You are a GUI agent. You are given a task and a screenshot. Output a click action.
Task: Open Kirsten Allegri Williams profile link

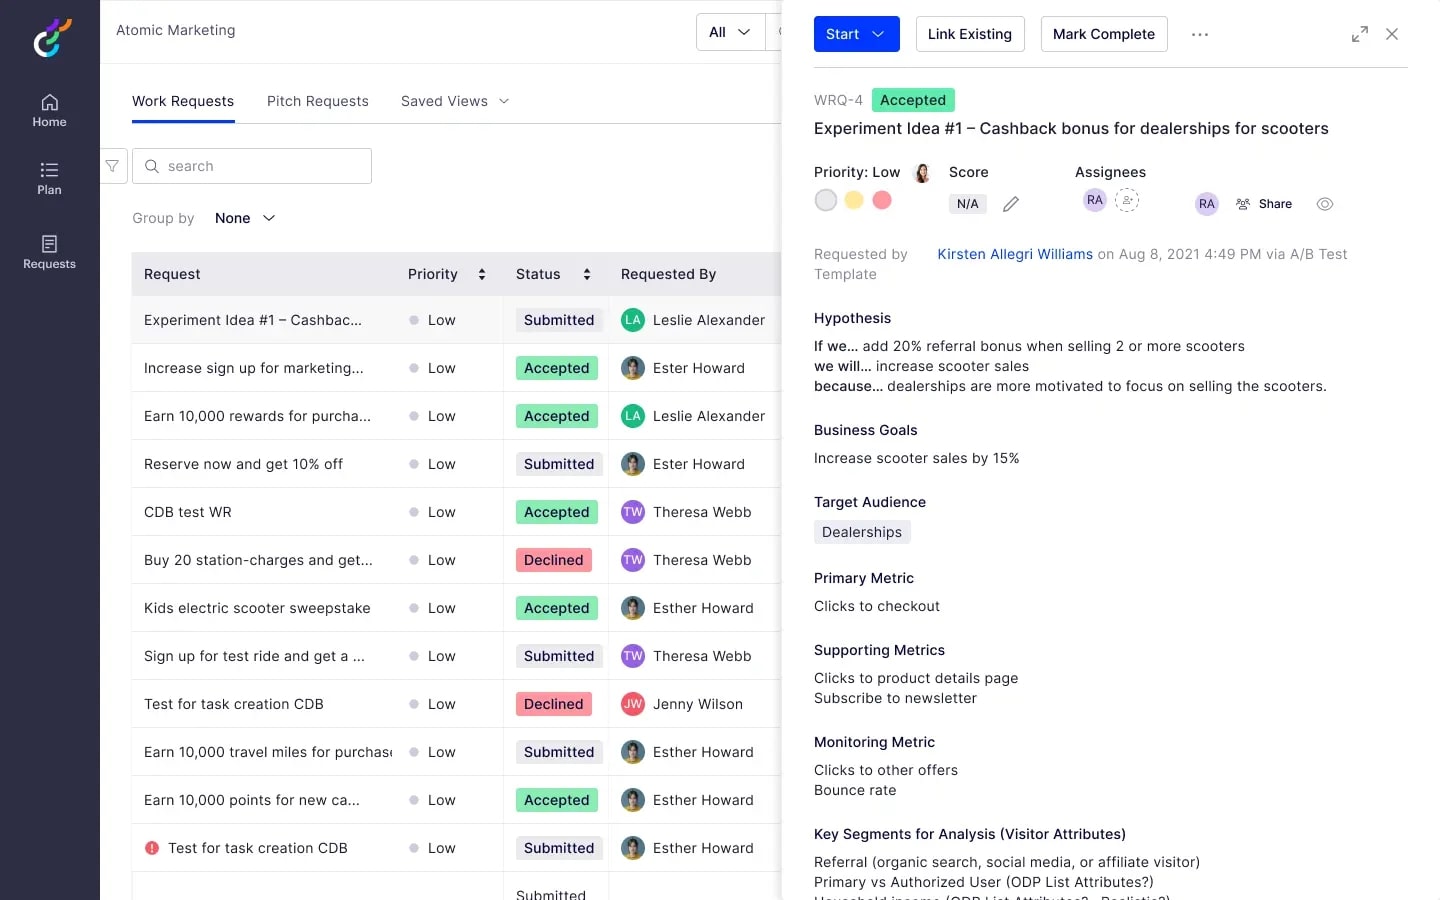(1014, 254)
